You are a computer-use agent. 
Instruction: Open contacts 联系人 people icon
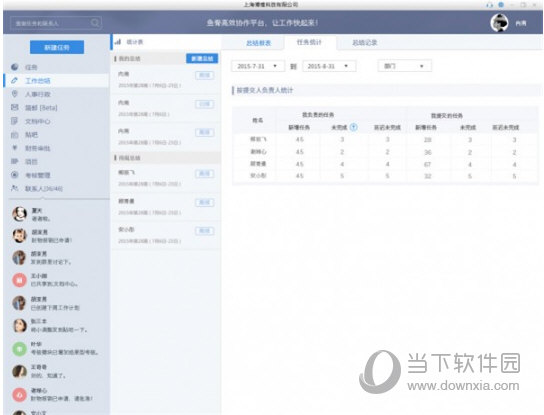15,188
